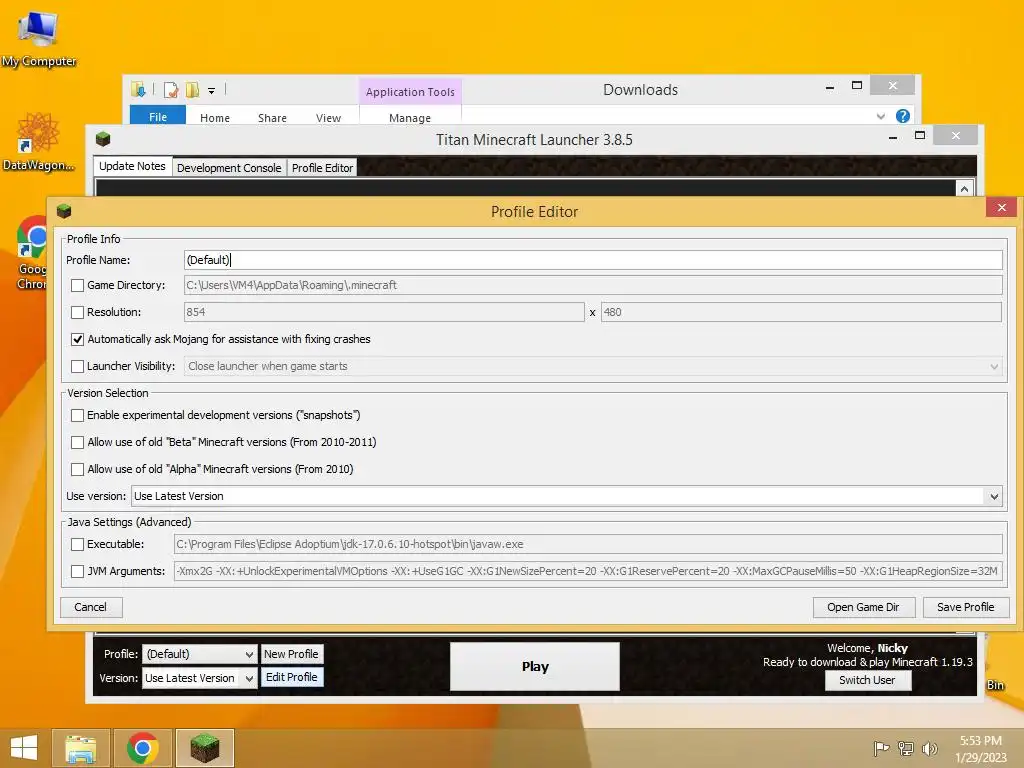Click the New Profile button
This screenshot has height=768, width=1024.
(291, 654)
